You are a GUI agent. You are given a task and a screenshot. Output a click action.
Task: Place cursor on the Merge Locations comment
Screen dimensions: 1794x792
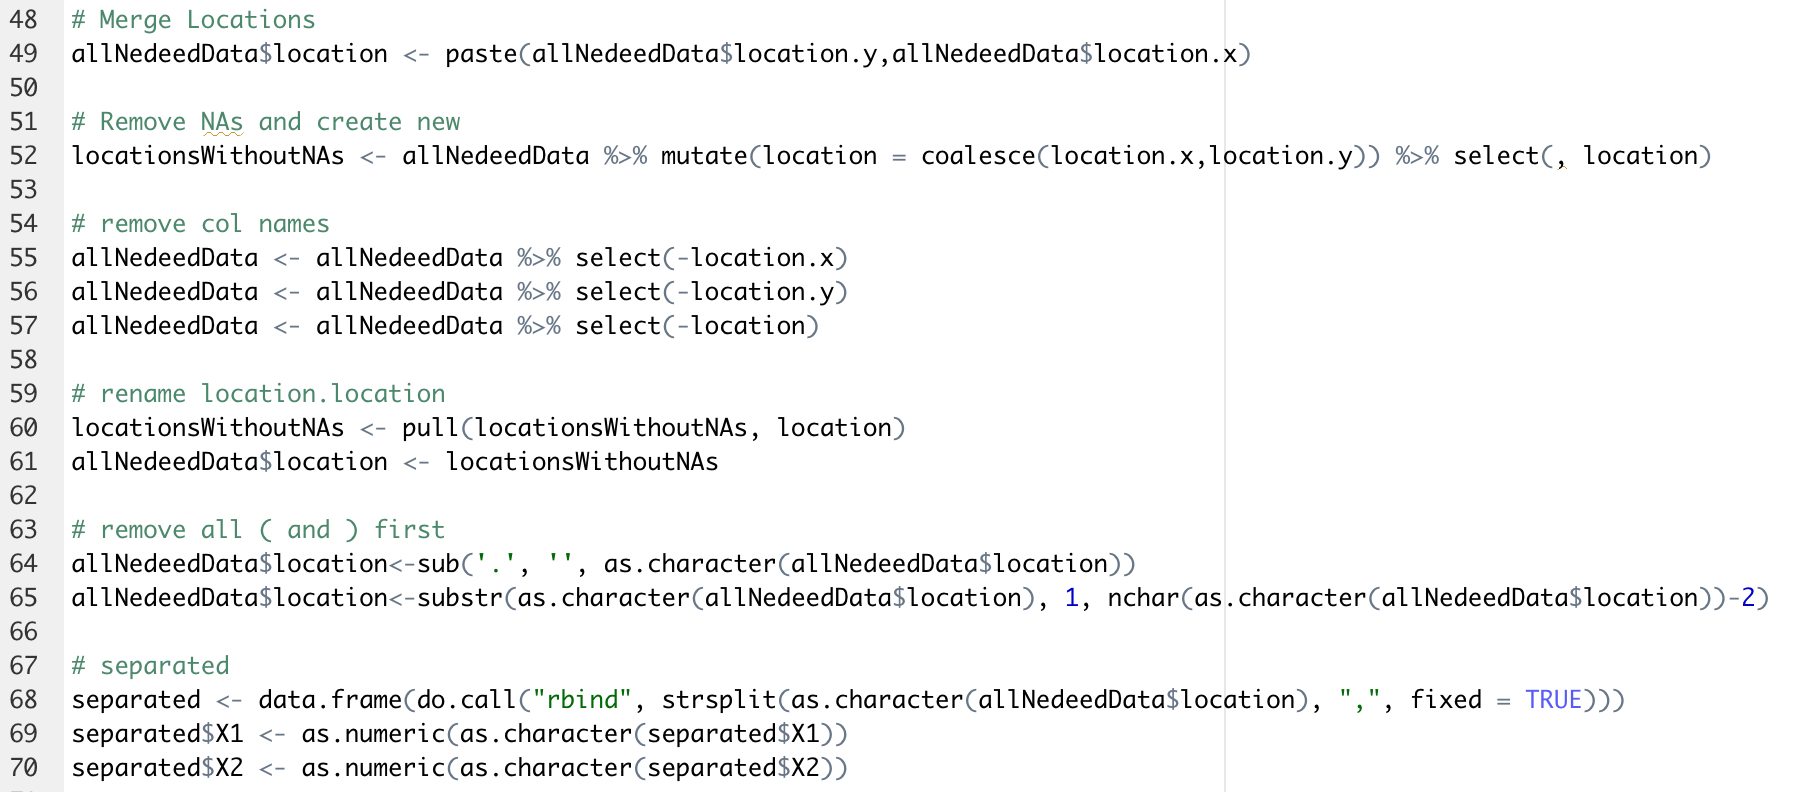[x=193, y=20]
